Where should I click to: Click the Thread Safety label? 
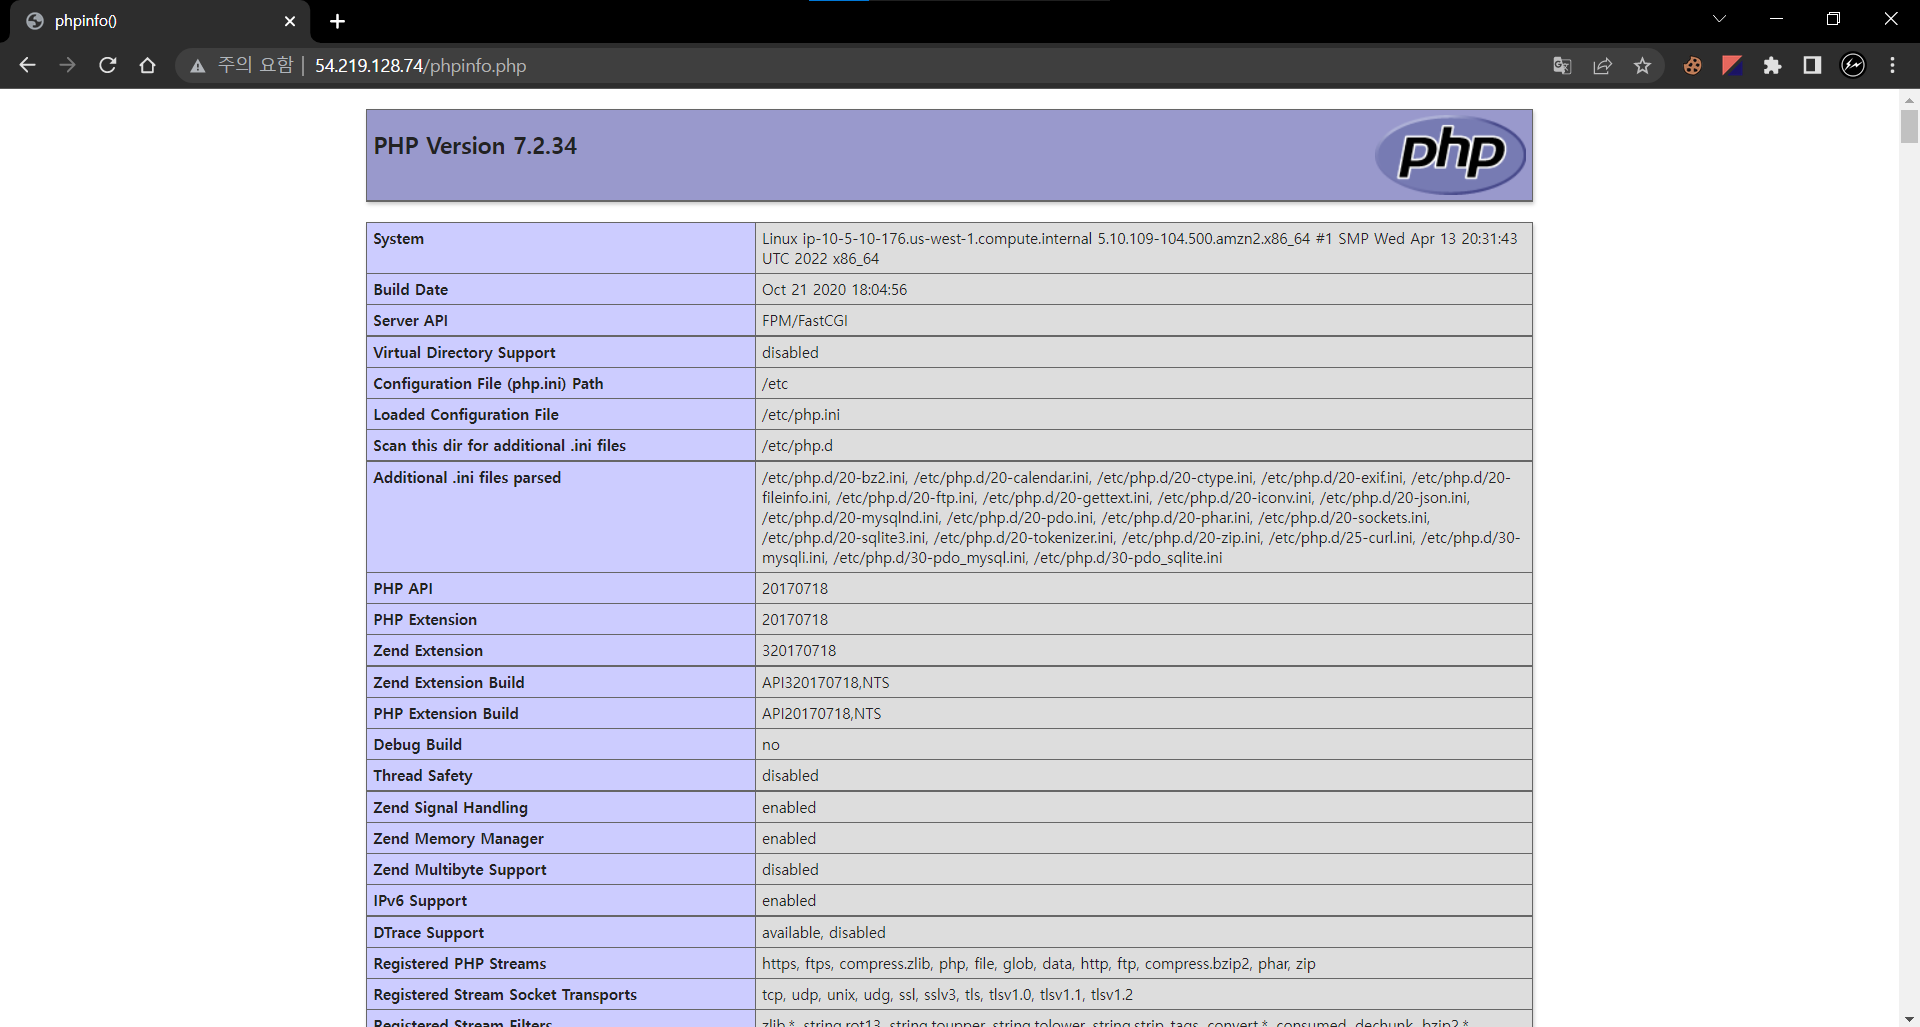[423, 776]
